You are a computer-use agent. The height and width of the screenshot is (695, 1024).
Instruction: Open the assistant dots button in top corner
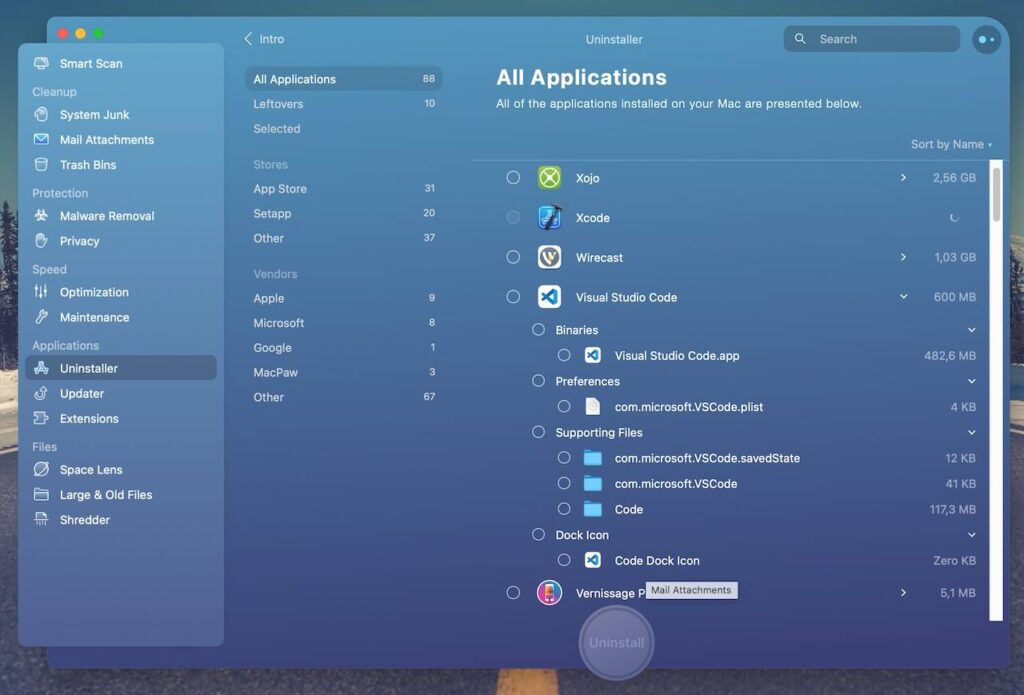pyautogui.click(x=986, y=39)
